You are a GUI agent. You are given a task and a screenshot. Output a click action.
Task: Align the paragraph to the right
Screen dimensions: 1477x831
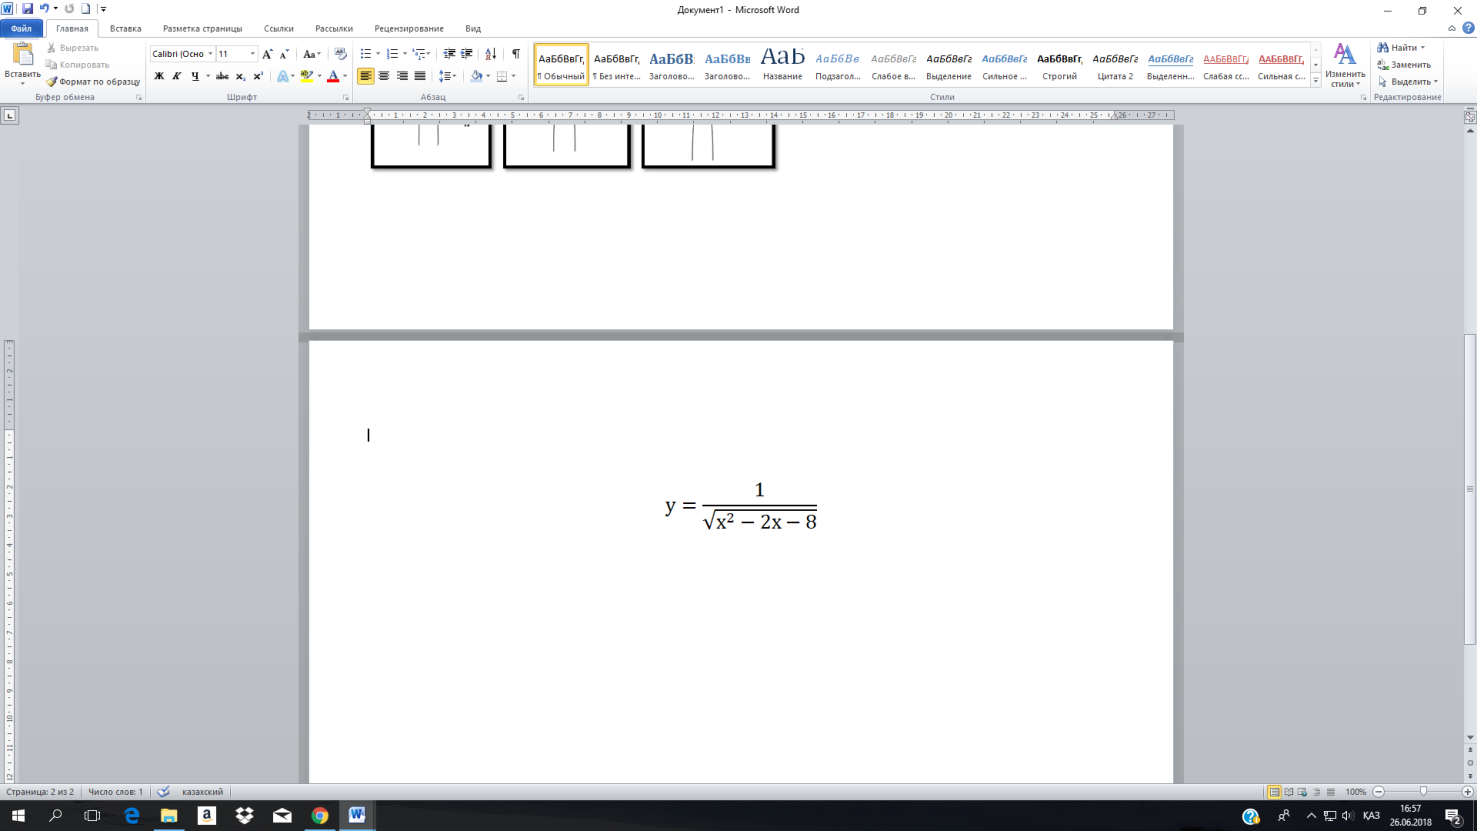point(402,76)
